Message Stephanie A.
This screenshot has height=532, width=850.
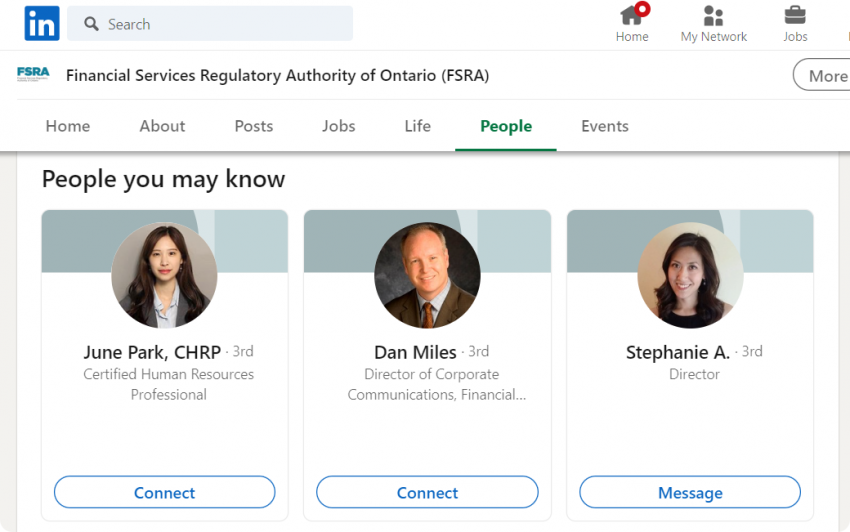coord(690,492)
